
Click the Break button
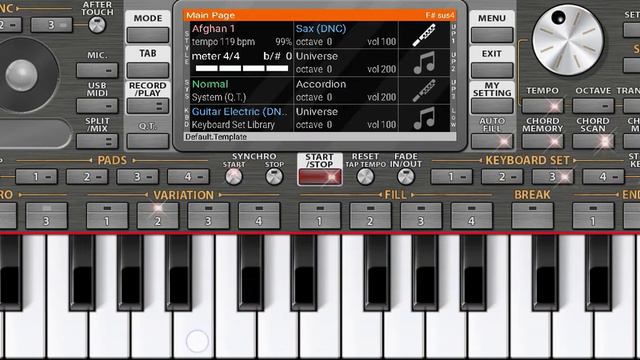[533, 216]
